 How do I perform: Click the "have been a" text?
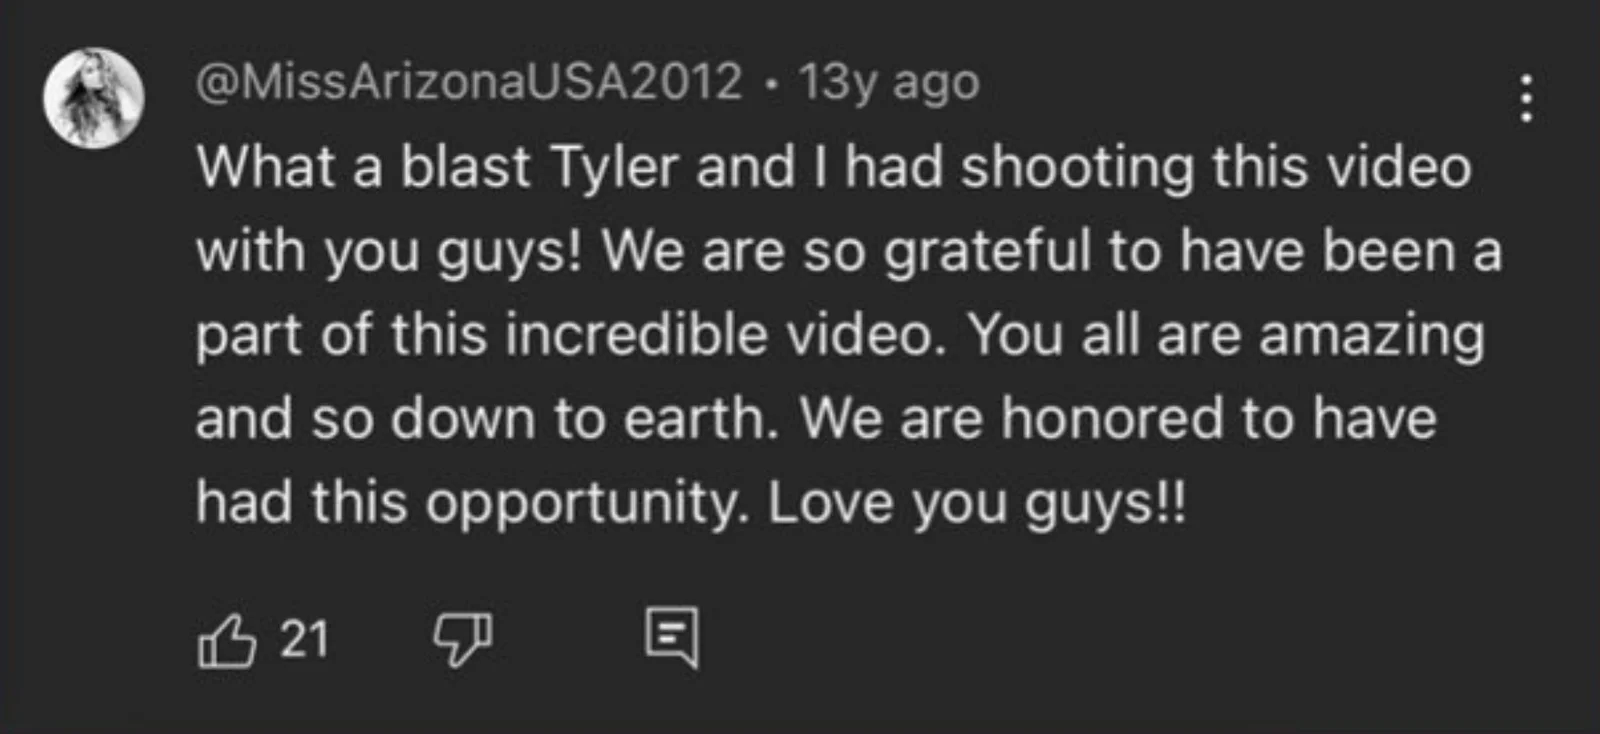point(1340,251)
